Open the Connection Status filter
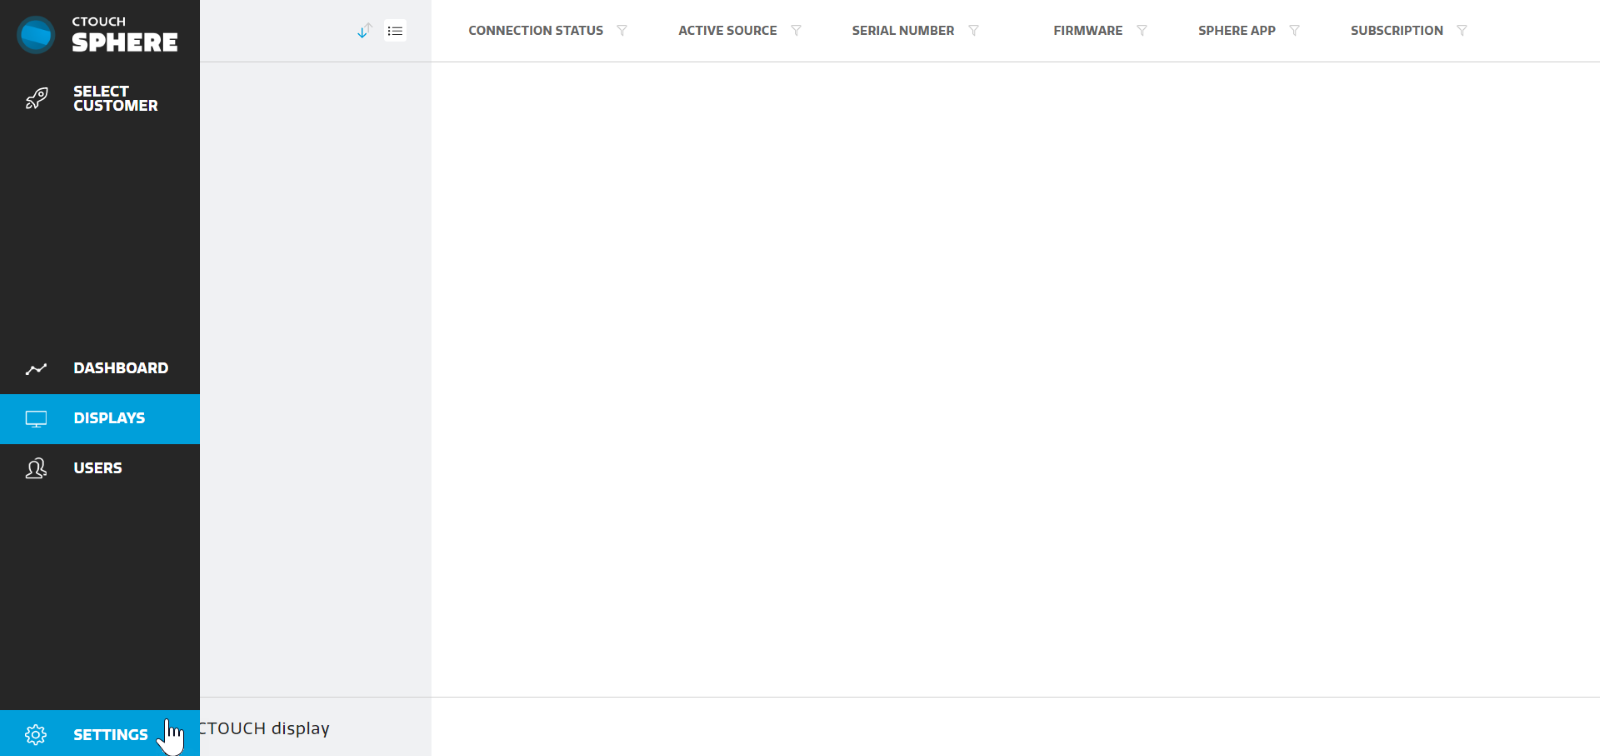1600x756 pixels. coord(622,31)
